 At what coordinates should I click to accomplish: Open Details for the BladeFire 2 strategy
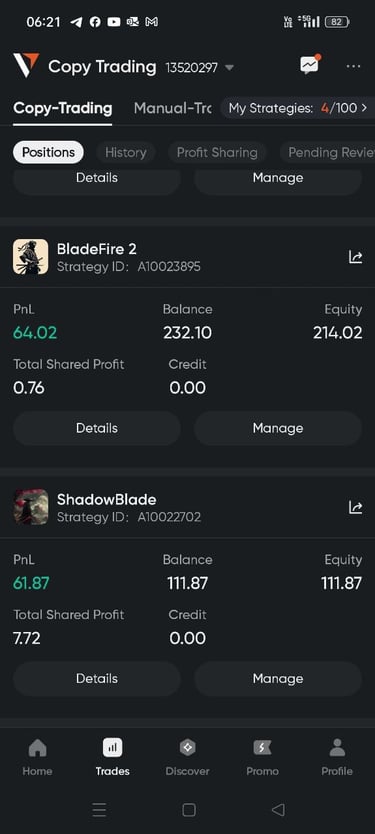pyautogui.click(x=97, y=428)
